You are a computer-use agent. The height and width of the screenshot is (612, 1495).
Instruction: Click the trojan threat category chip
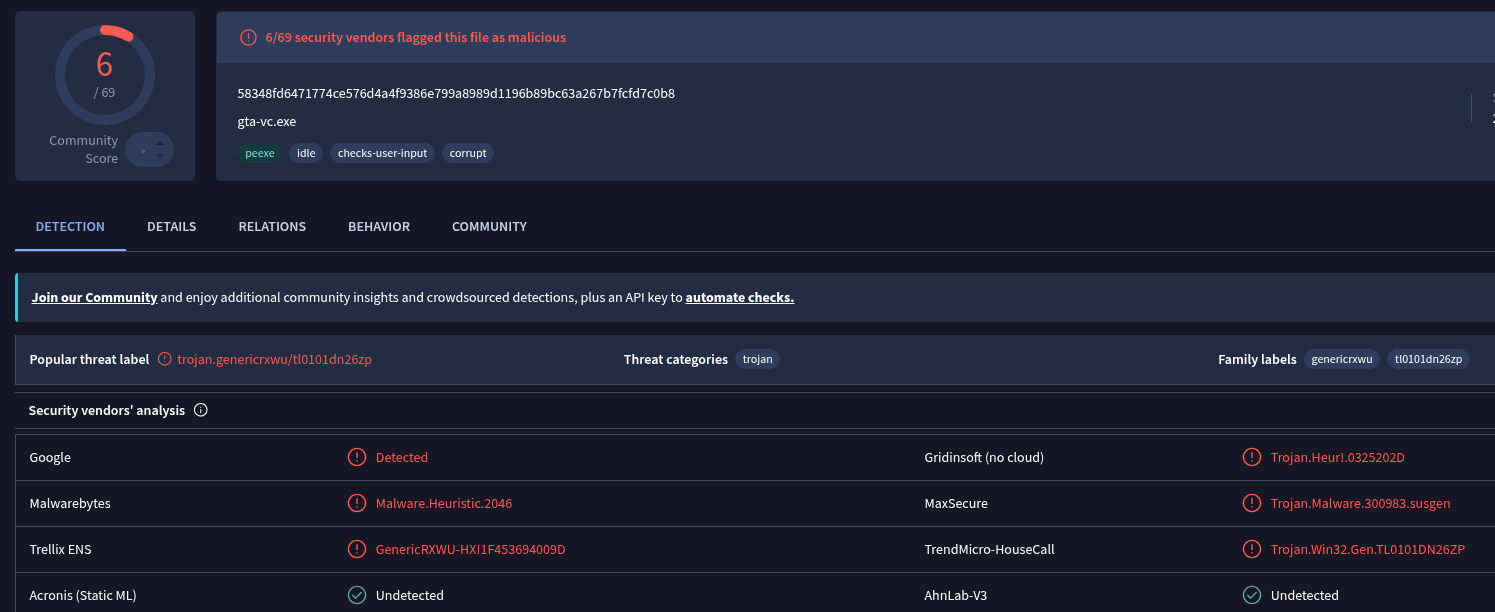pos(758,359)
